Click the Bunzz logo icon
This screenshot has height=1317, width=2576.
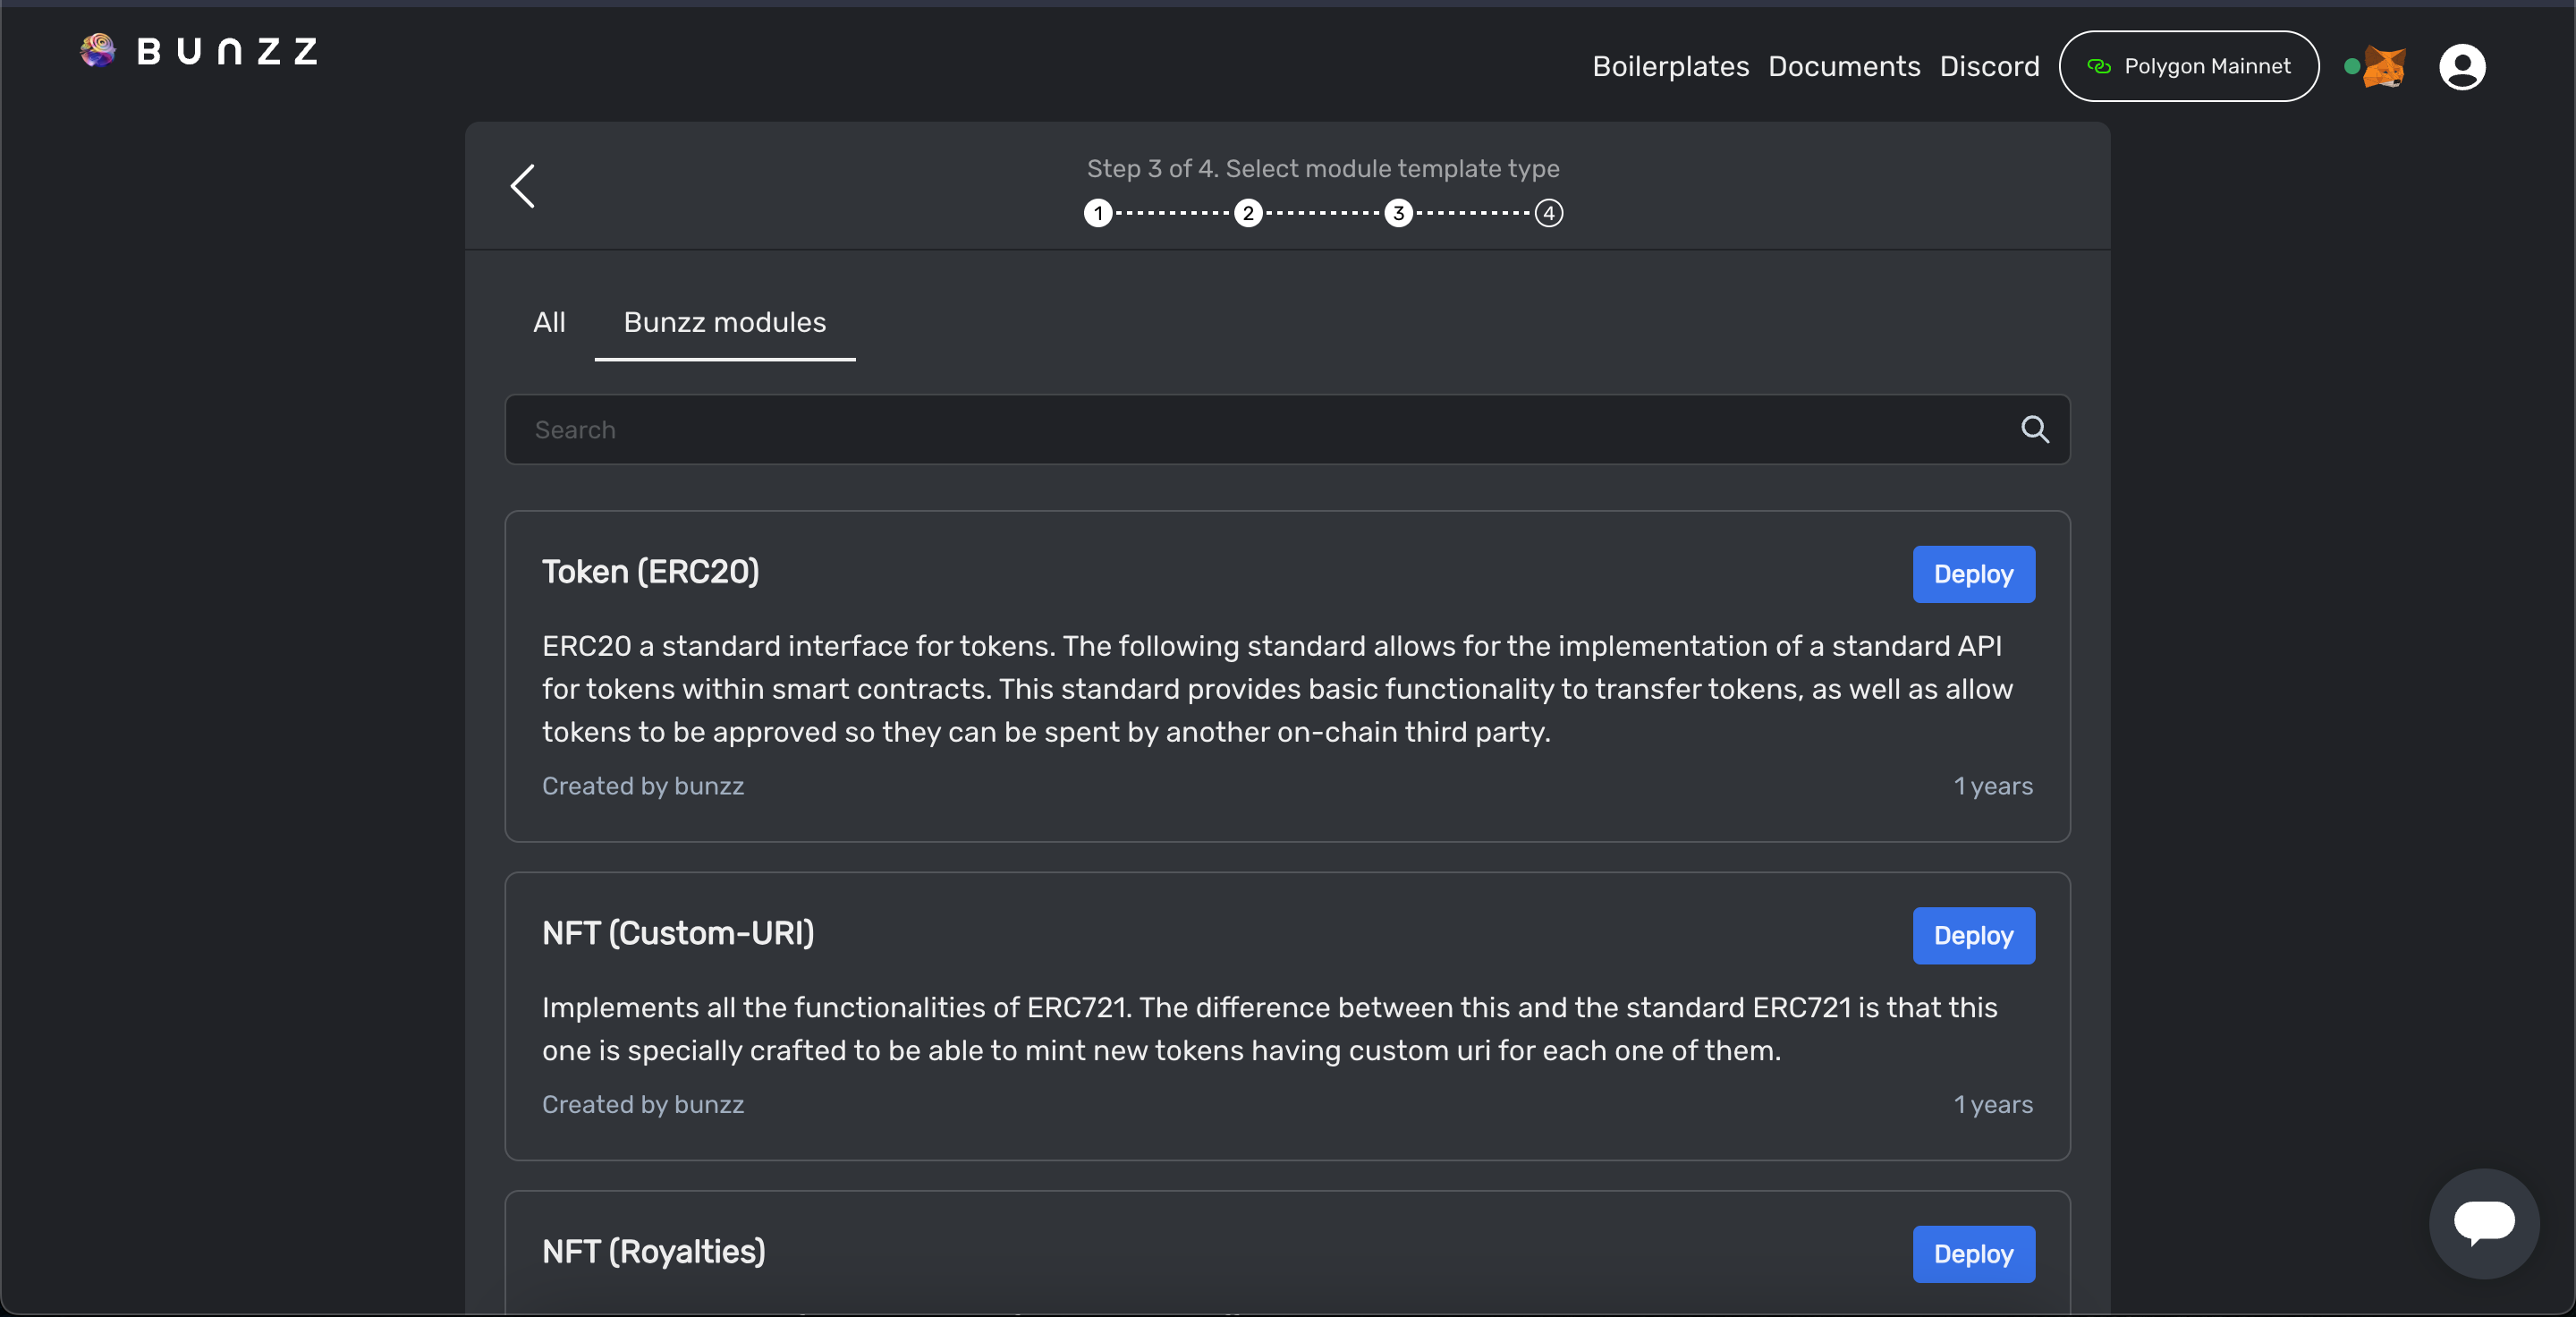(98, 50)
